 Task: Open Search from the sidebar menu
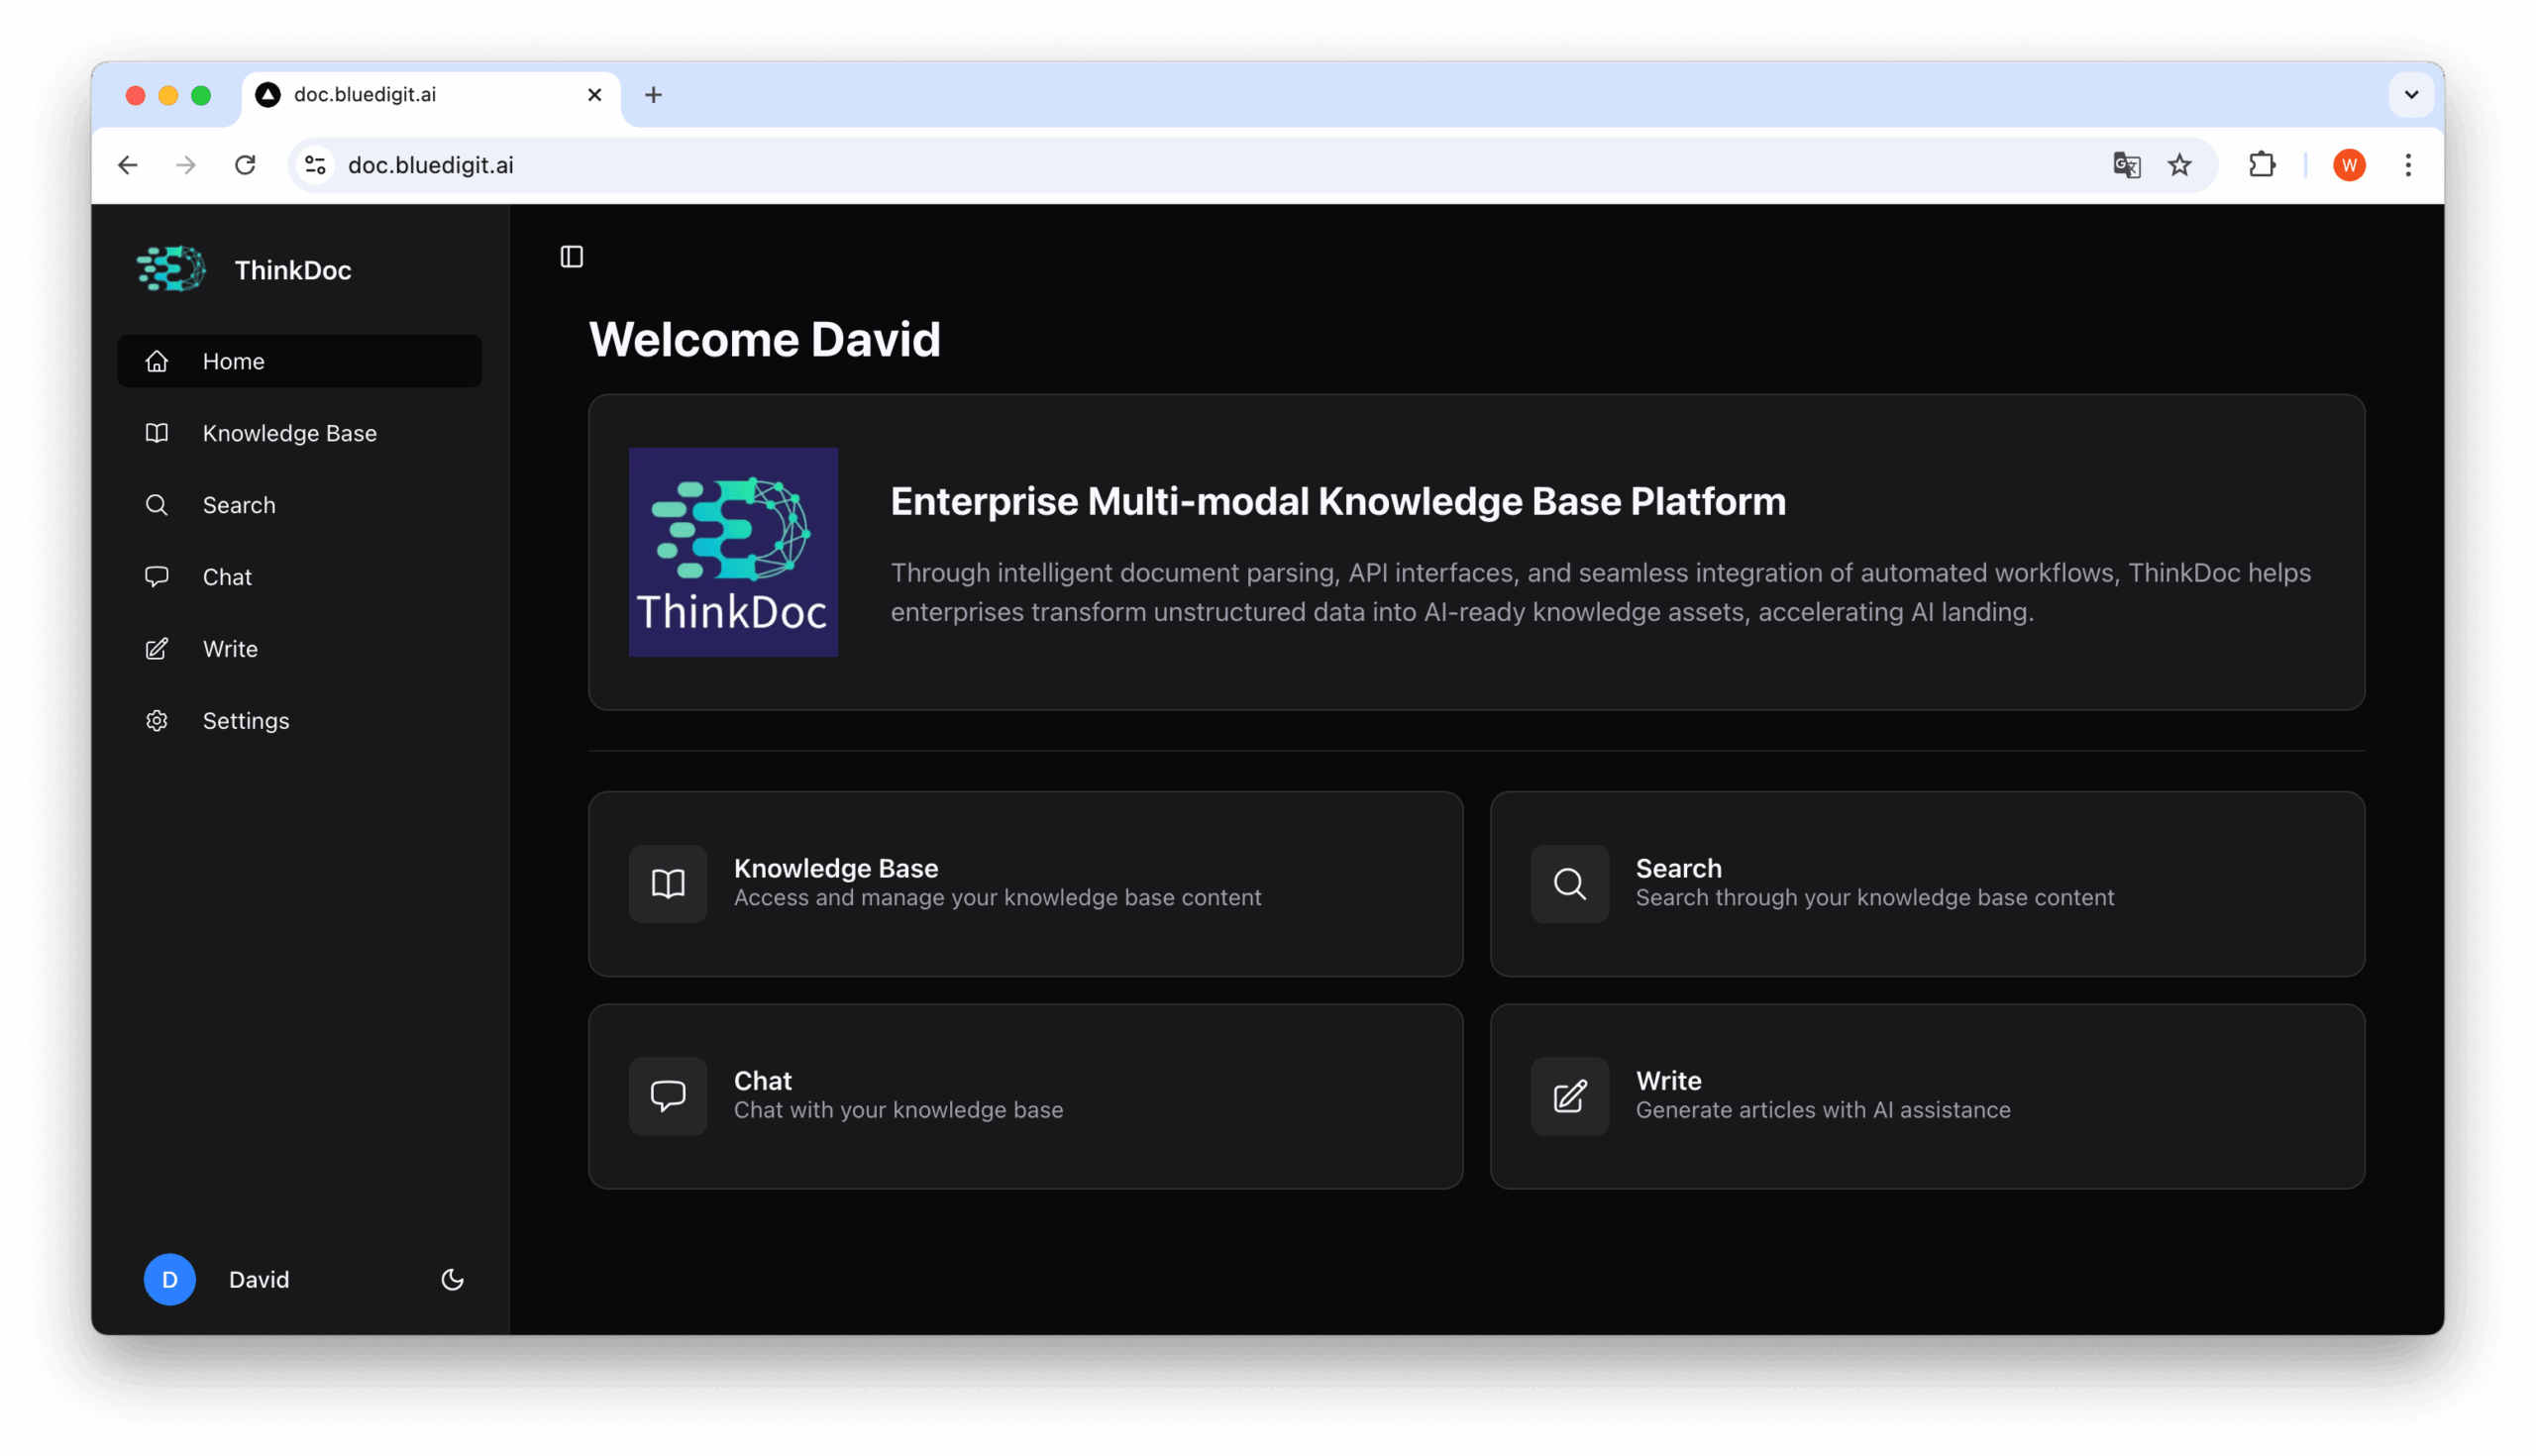pyautogui.click(x=299, y=505)
